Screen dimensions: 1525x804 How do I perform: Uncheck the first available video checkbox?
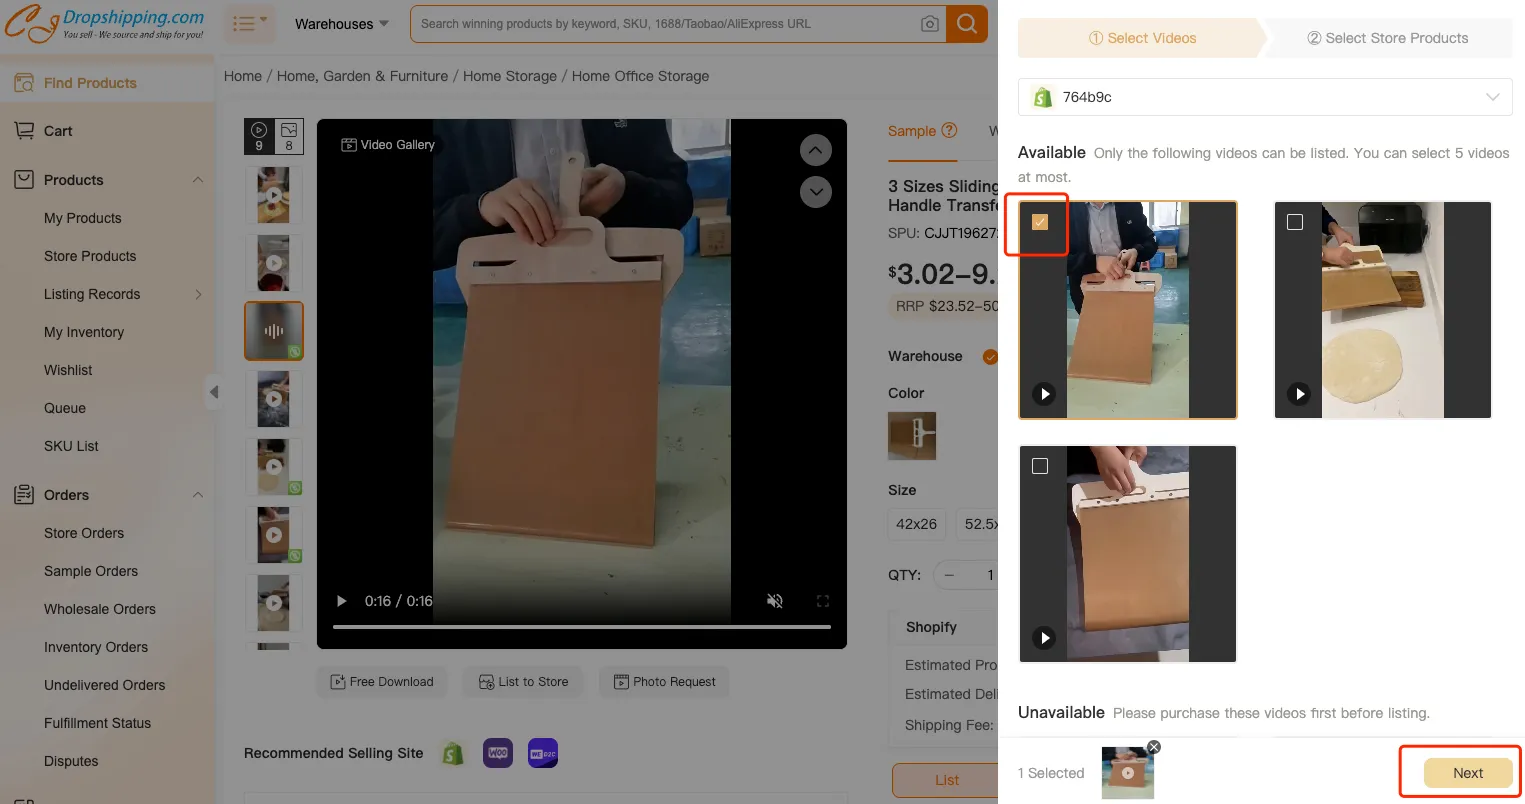click(1040, 222)
